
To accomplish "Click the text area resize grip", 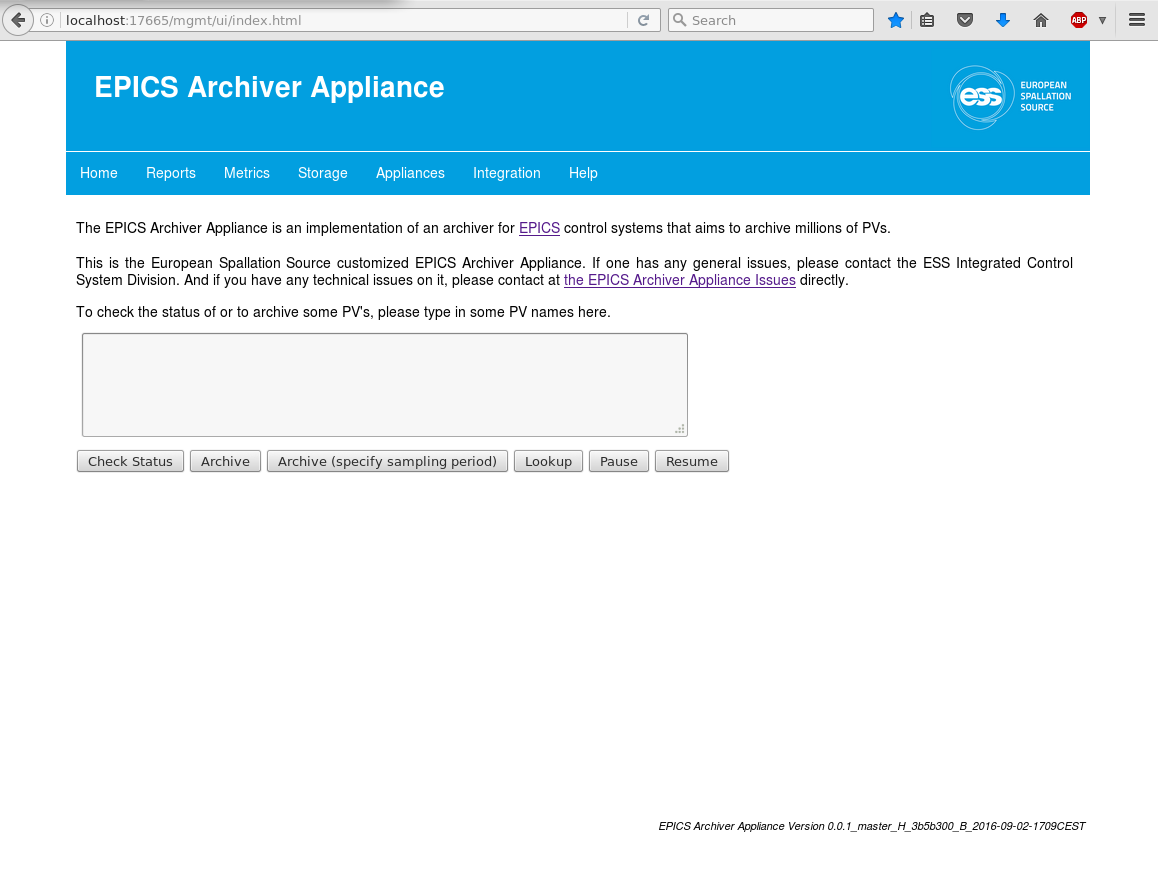I will [679, 429].
